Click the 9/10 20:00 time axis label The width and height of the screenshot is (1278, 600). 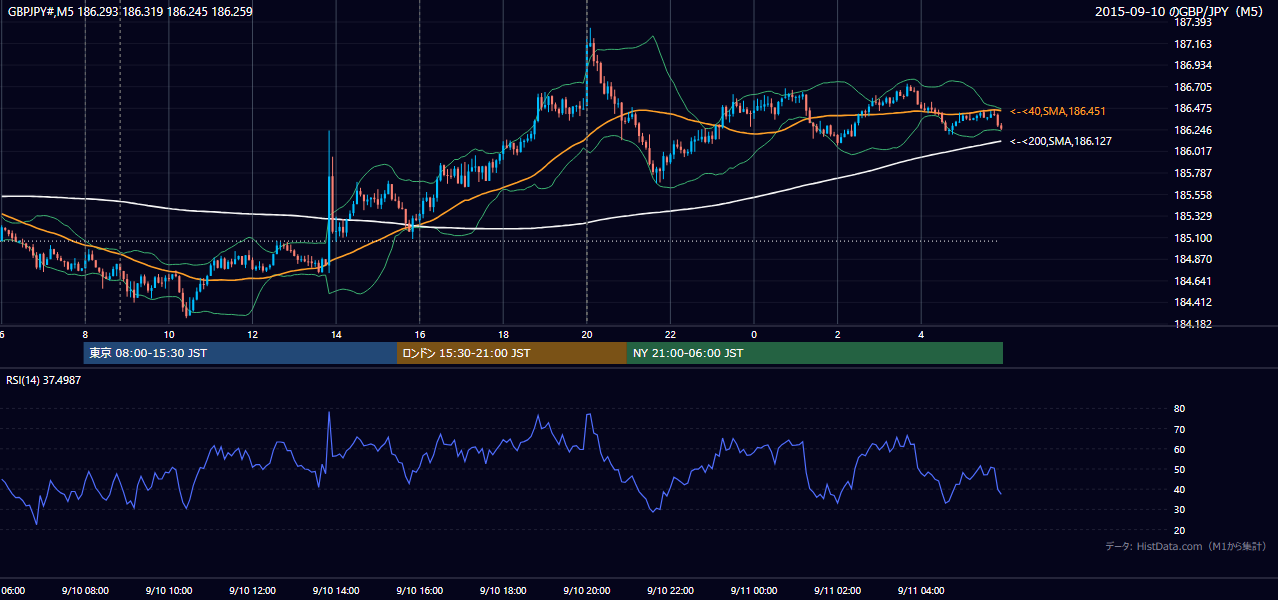586,591
